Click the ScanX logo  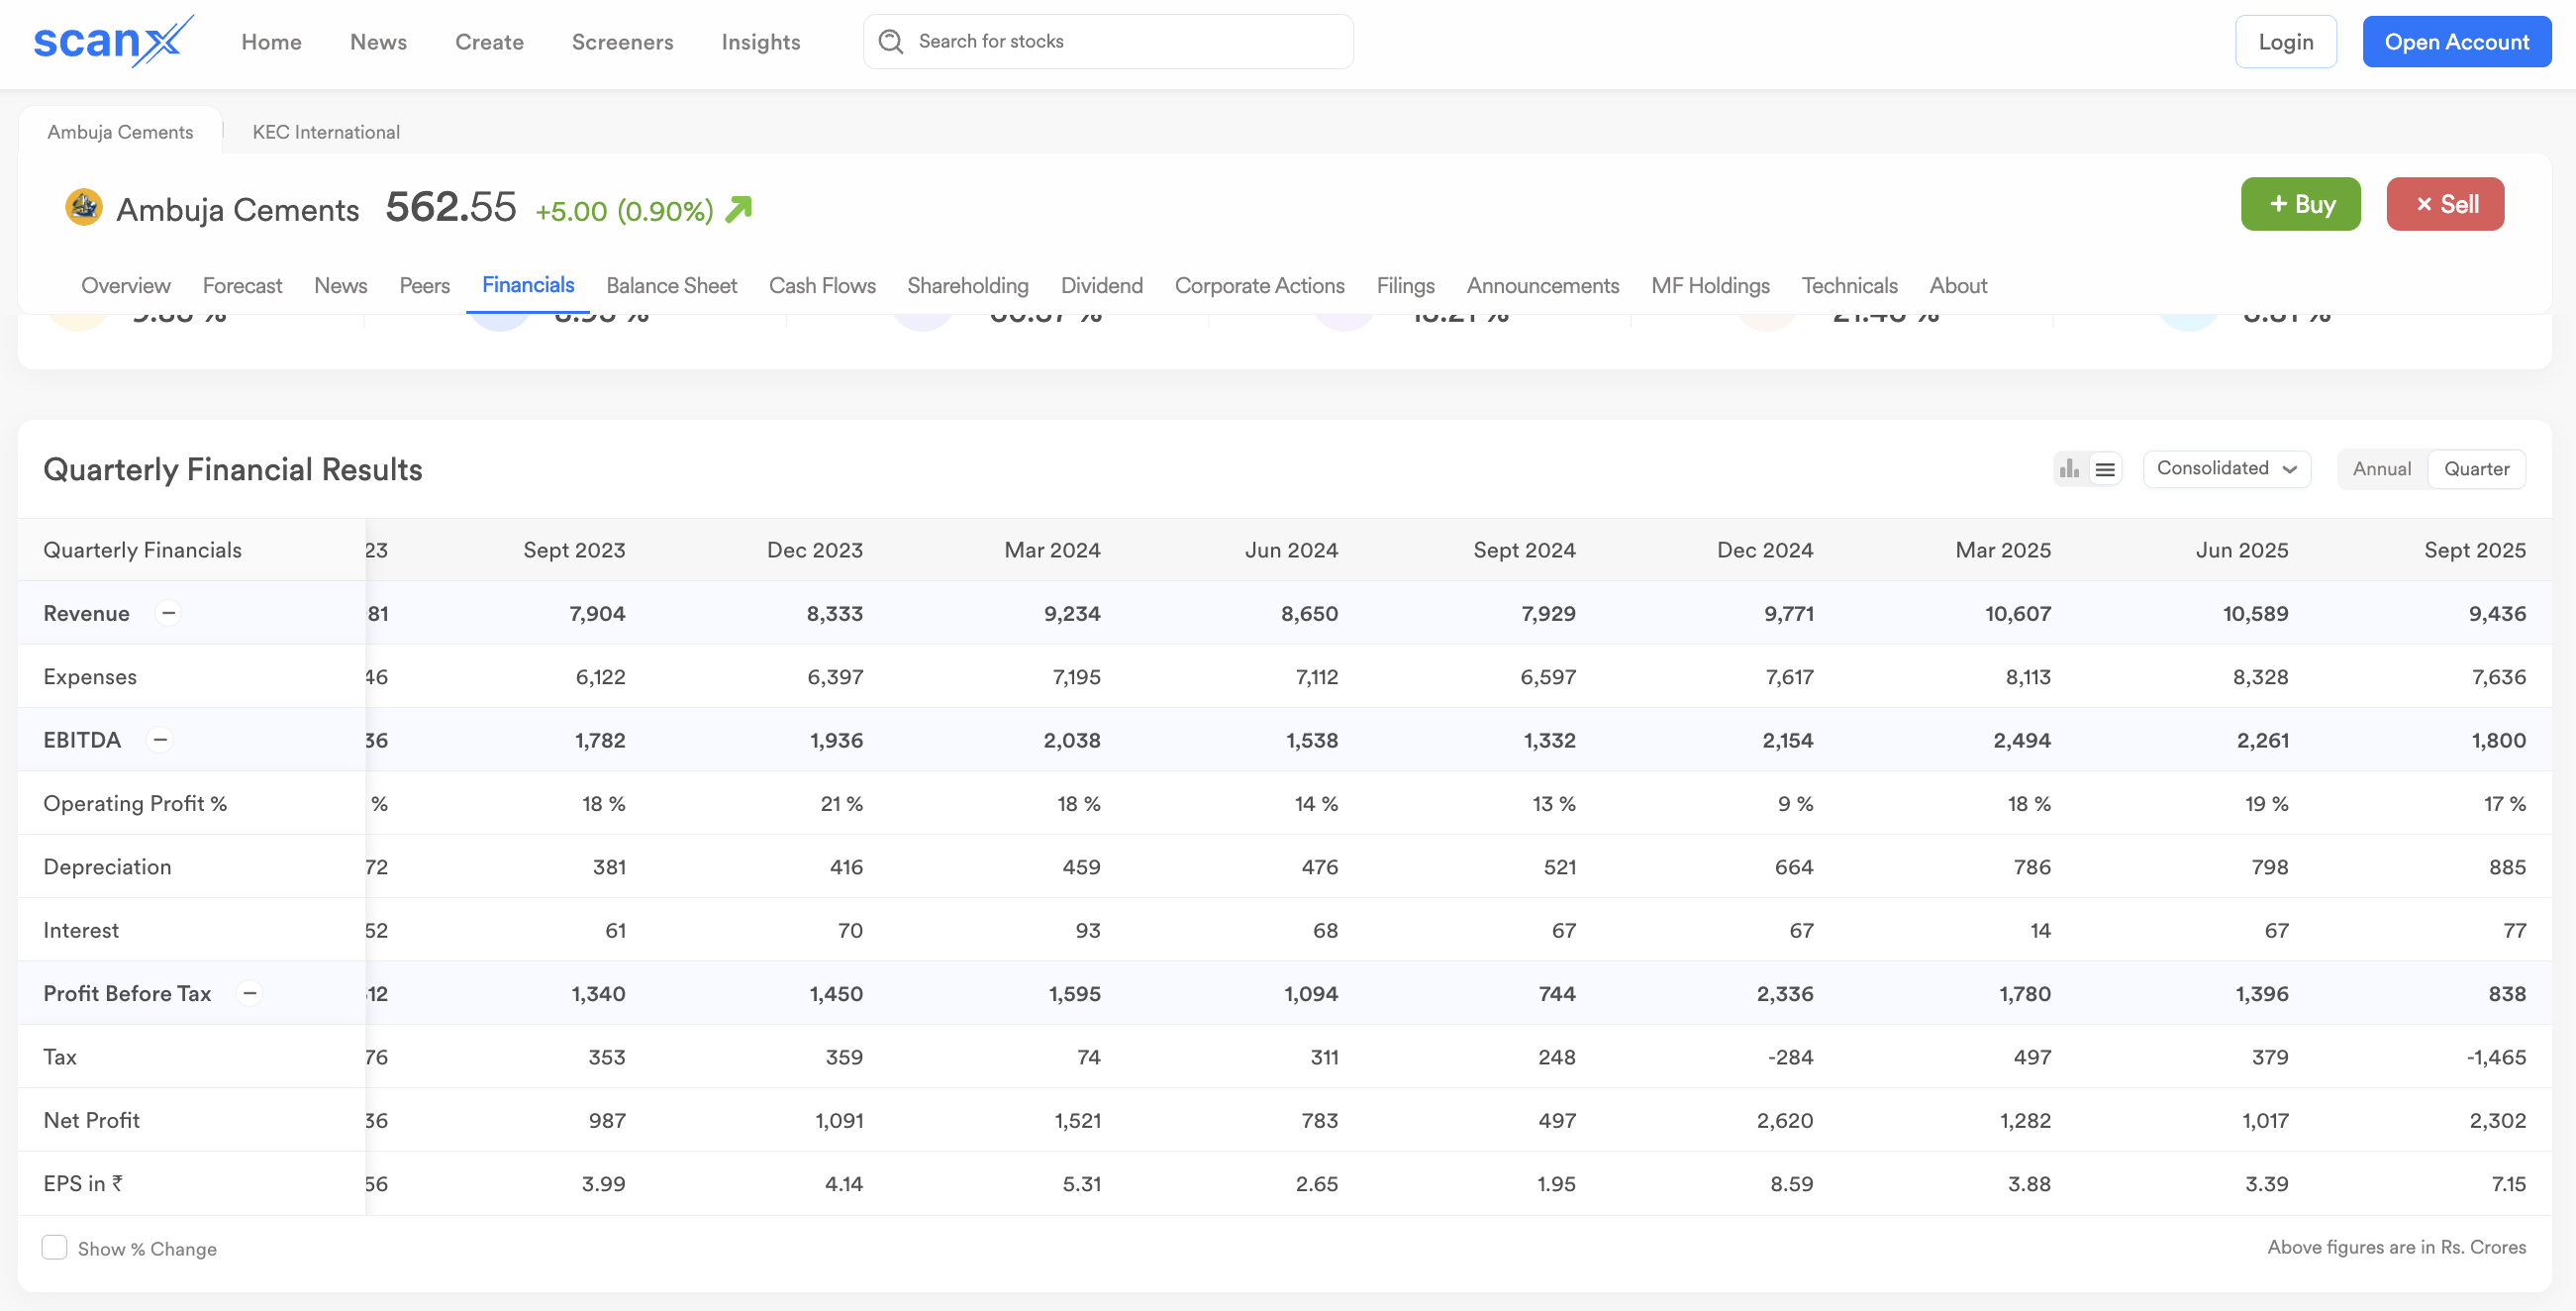click(x=112, y=41)
